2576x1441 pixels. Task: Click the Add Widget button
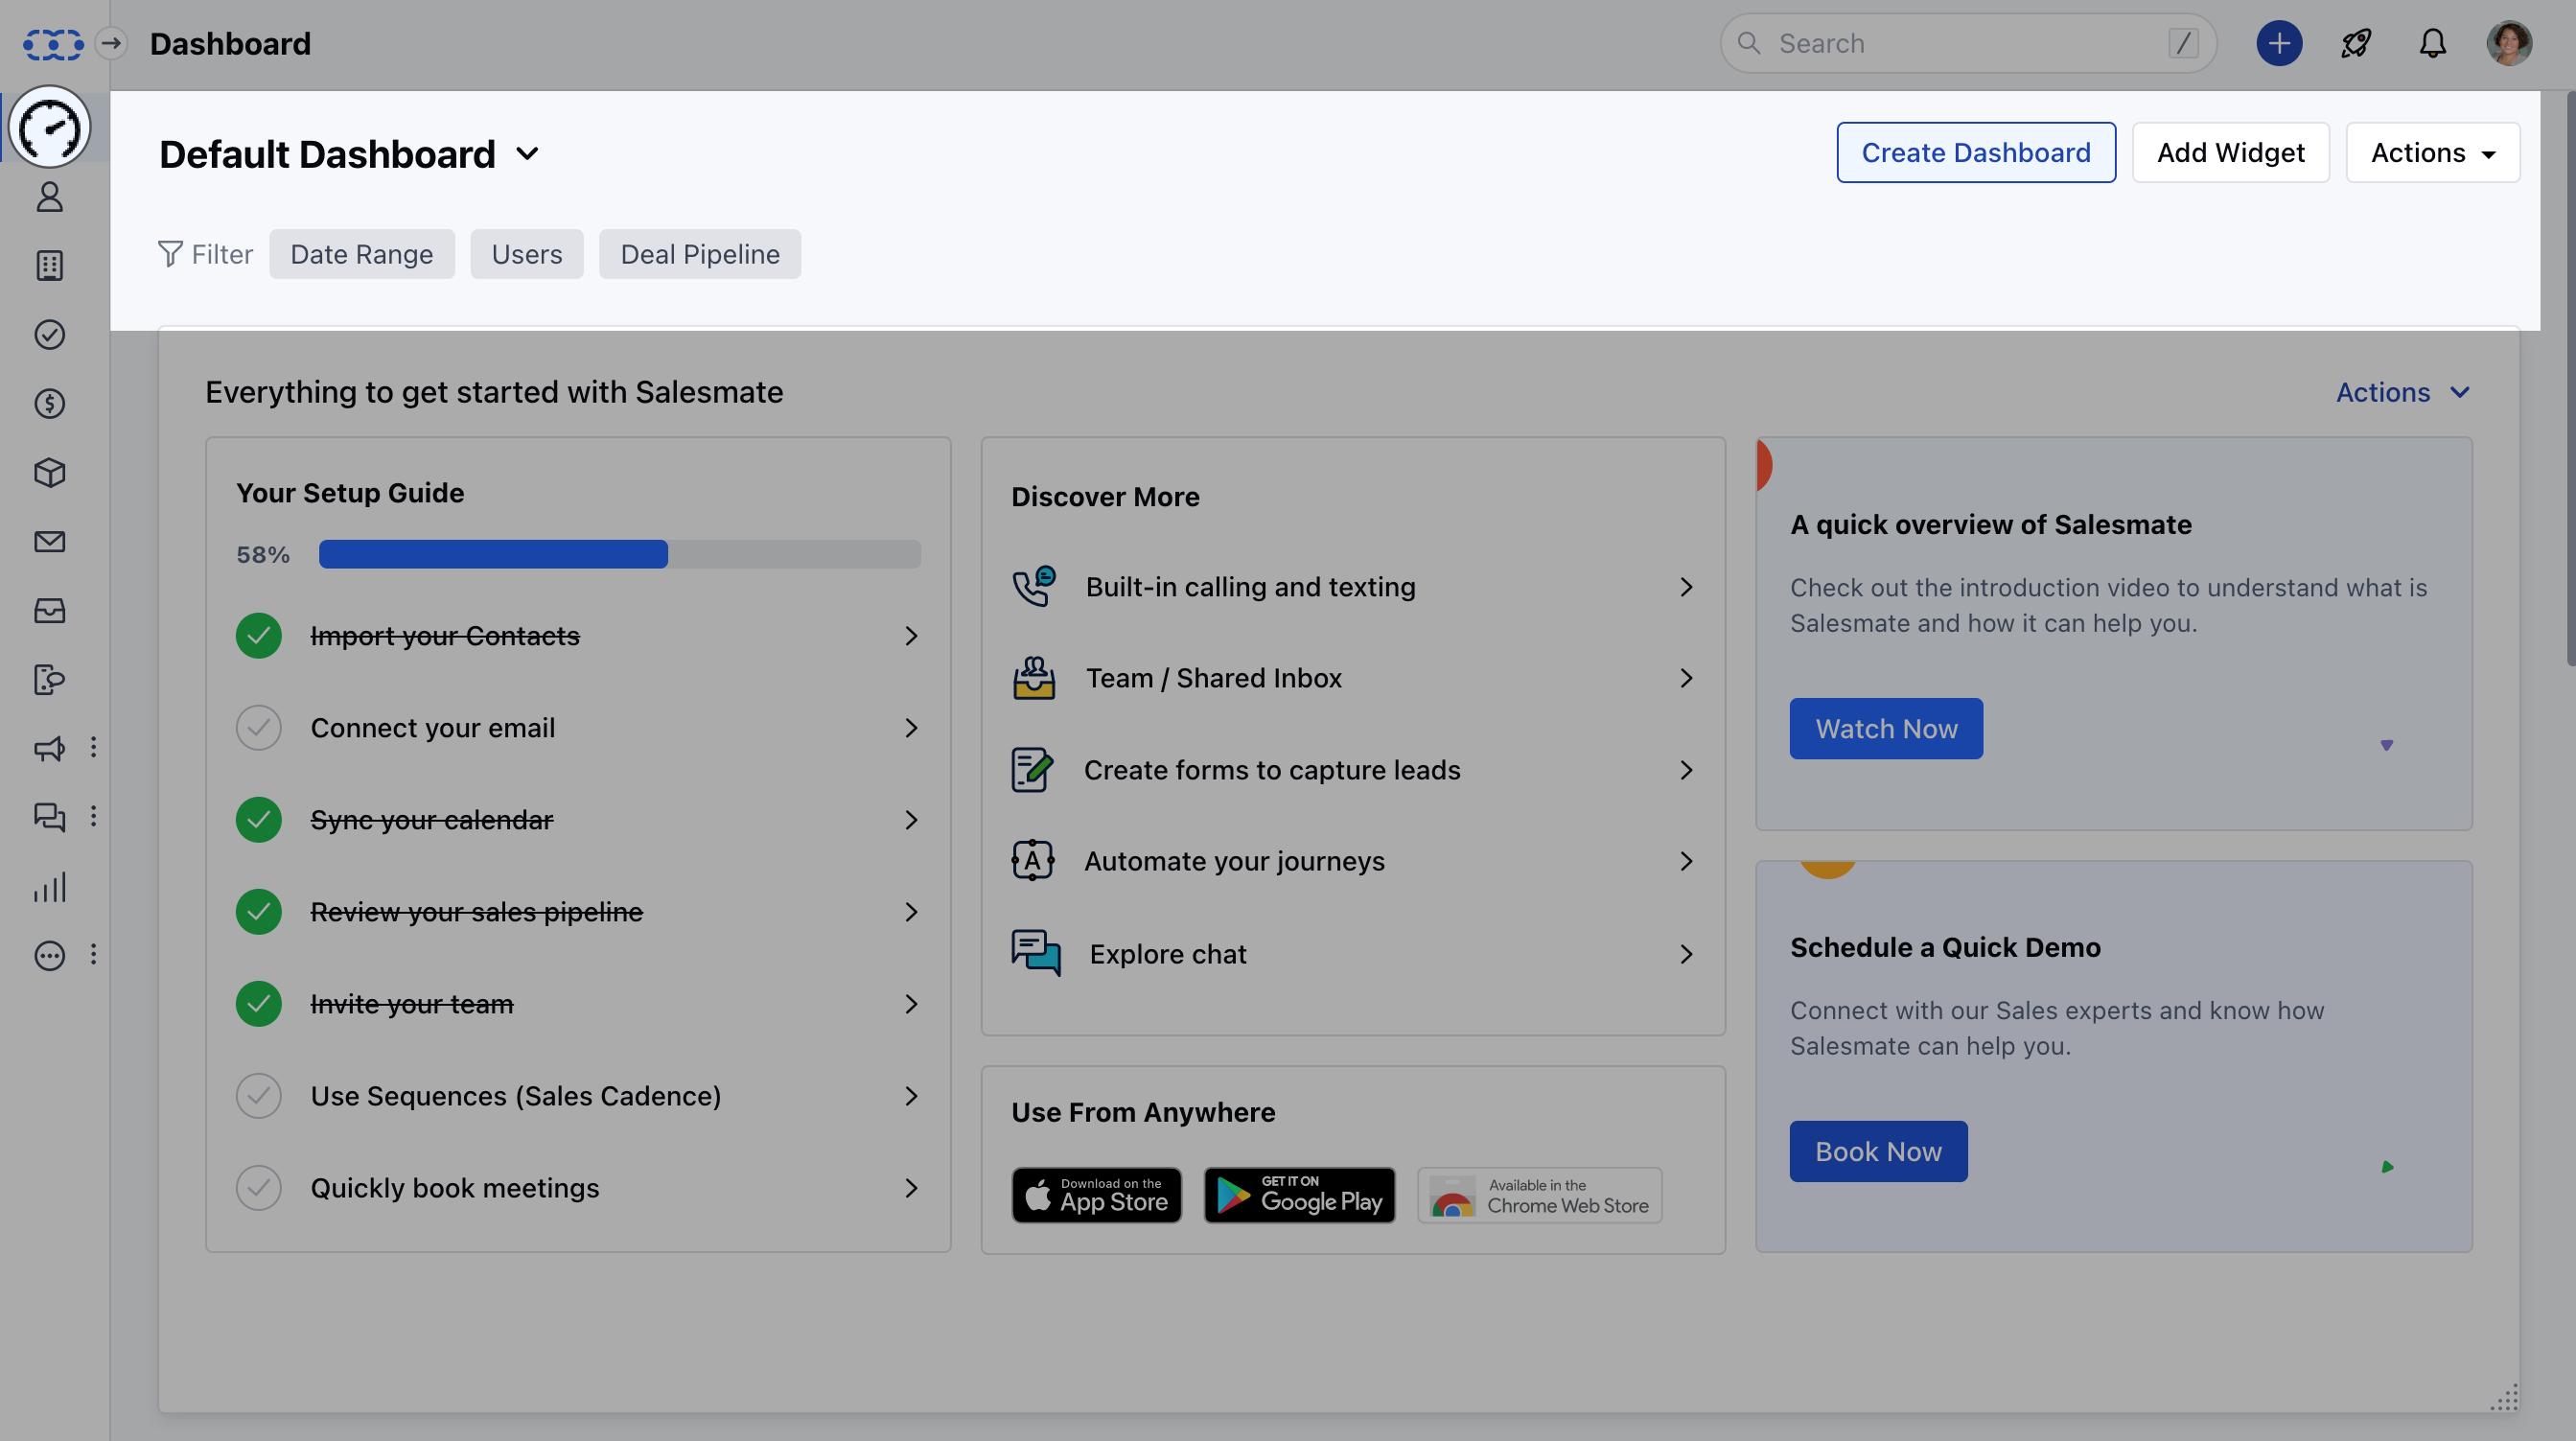click(2231, 152)
